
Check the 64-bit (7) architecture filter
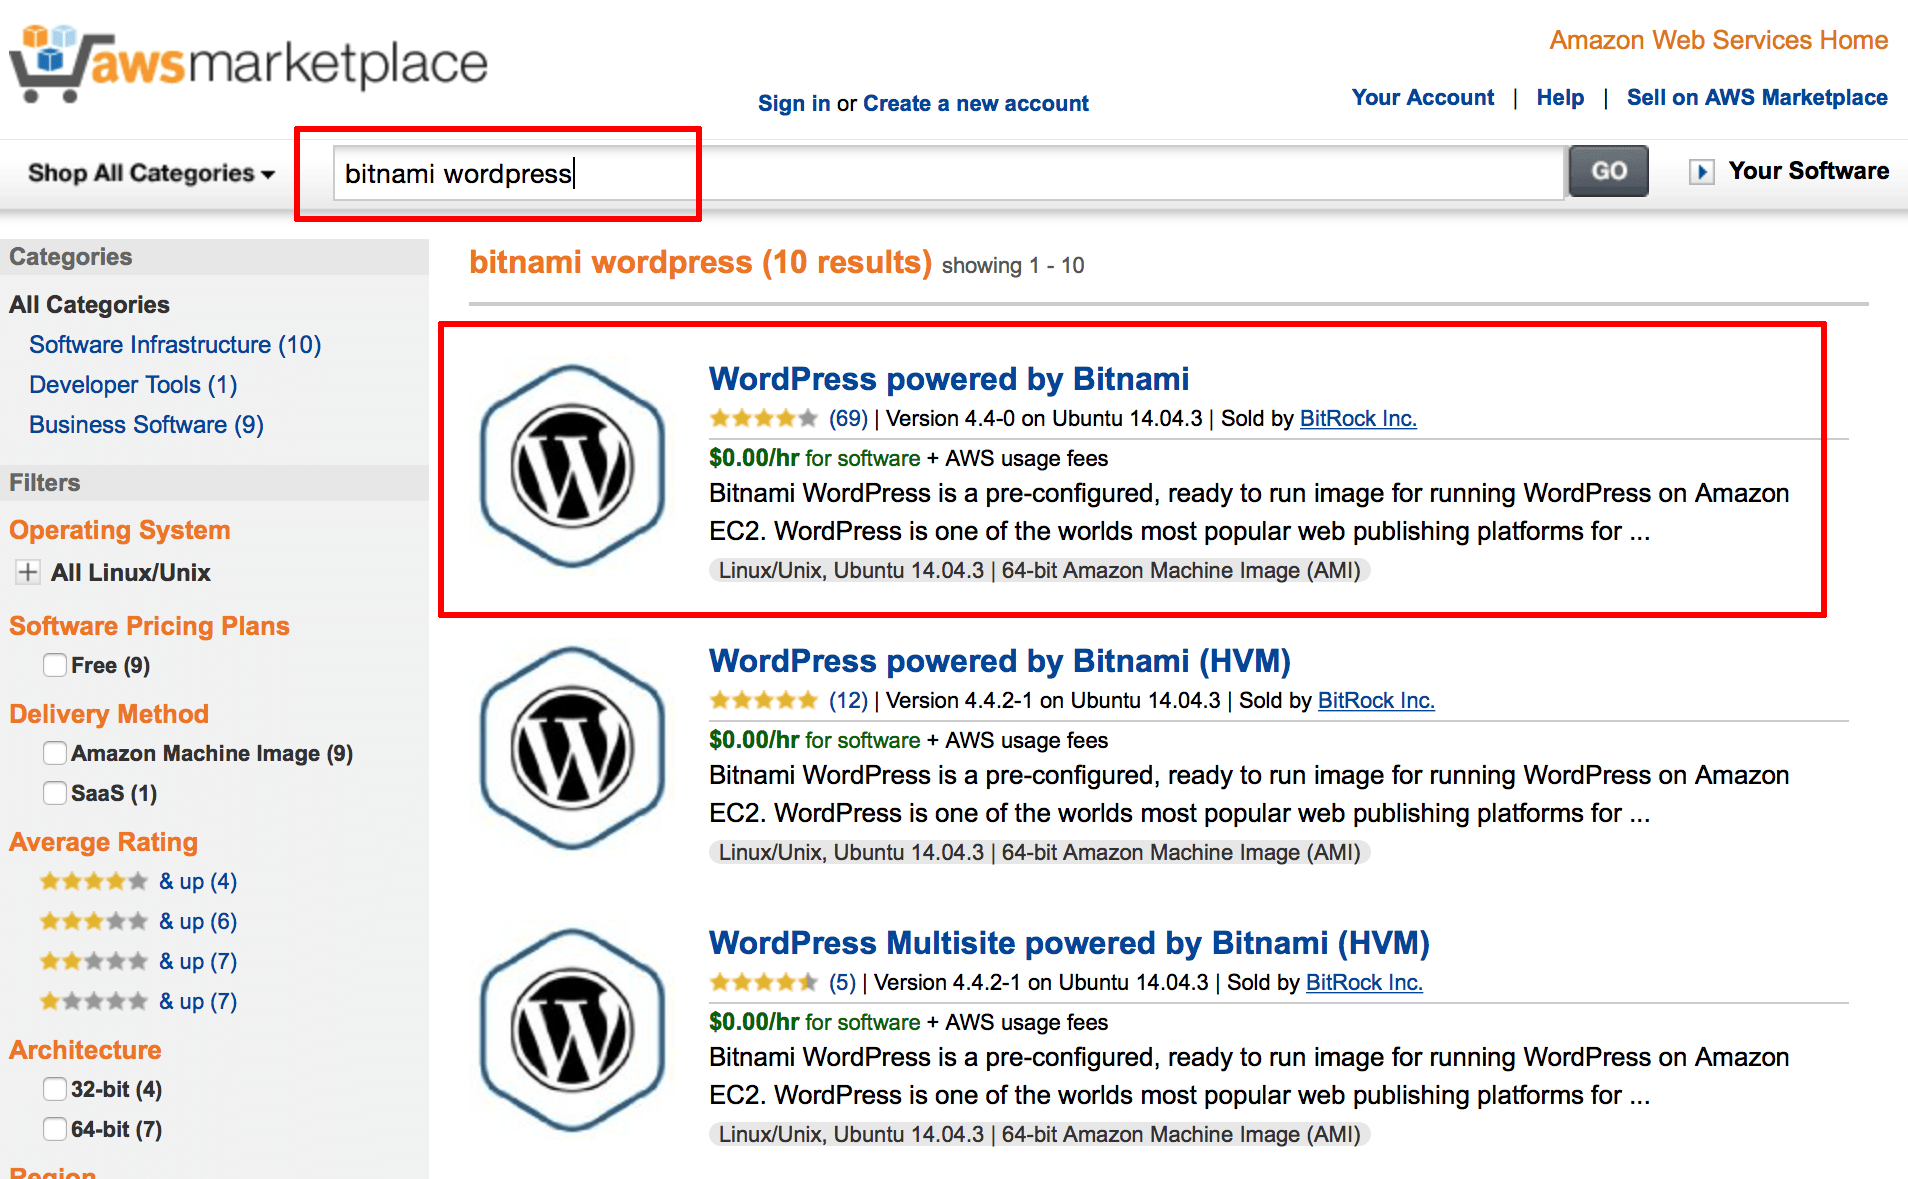[55, 1129]
